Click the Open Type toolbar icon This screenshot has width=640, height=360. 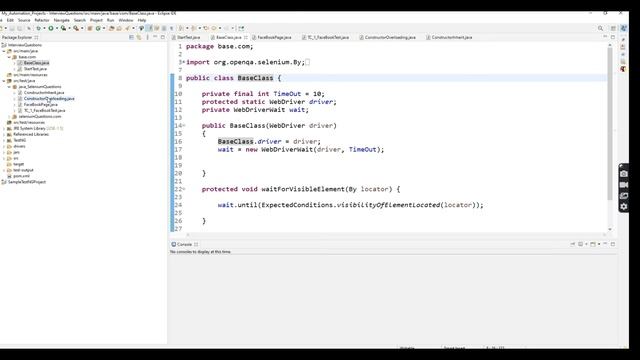tap(111, 28)
